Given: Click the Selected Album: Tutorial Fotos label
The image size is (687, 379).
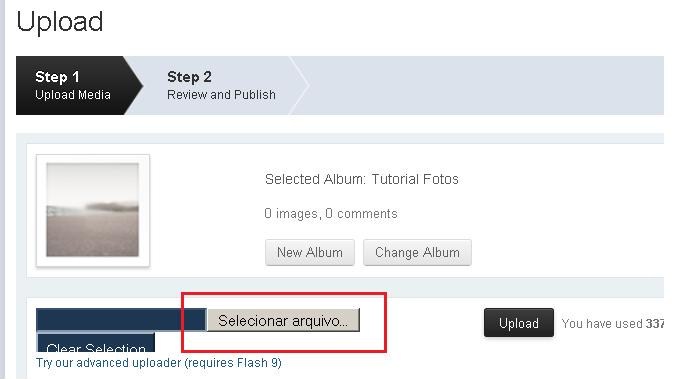Looking at the screenshot, I should pos(361,179).
